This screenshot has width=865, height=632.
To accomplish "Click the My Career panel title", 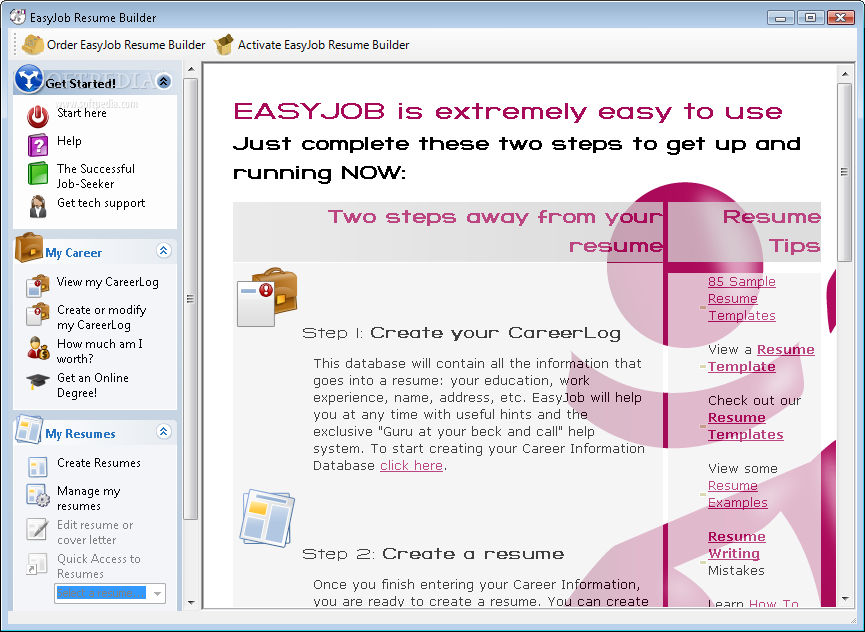I will click(x=73, y=253).
